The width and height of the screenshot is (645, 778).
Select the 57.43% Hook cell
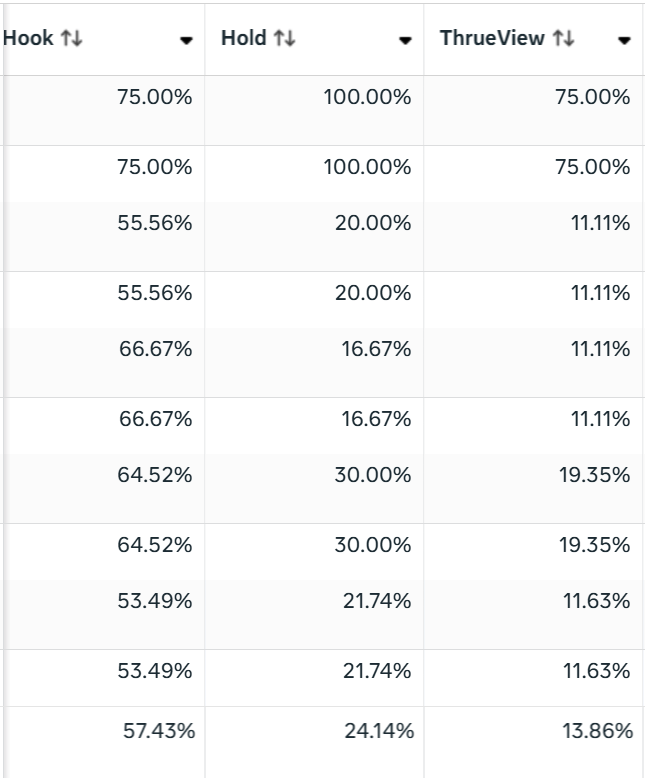(x=158, y=732)
